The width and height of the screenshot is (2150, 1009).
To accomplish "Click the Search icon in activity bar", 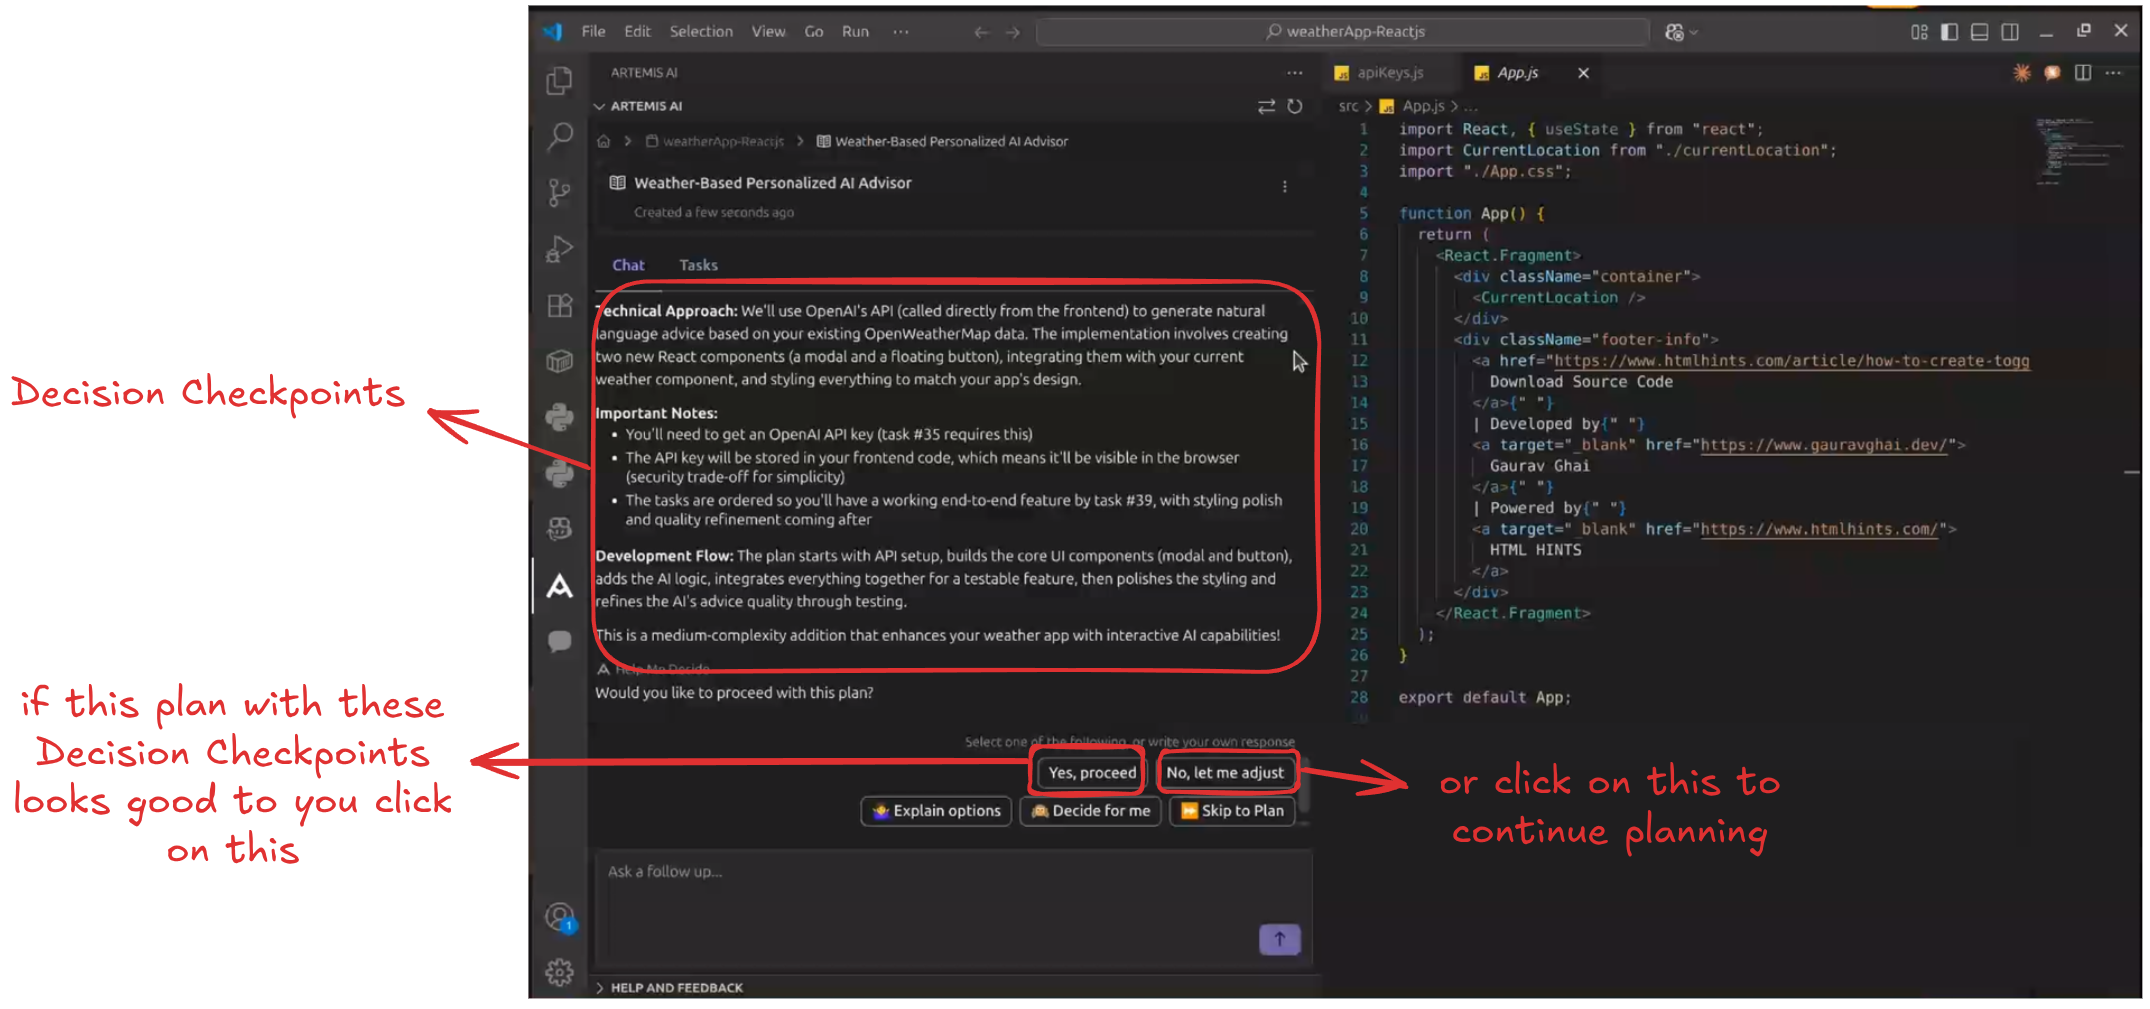I will point(560,136).
